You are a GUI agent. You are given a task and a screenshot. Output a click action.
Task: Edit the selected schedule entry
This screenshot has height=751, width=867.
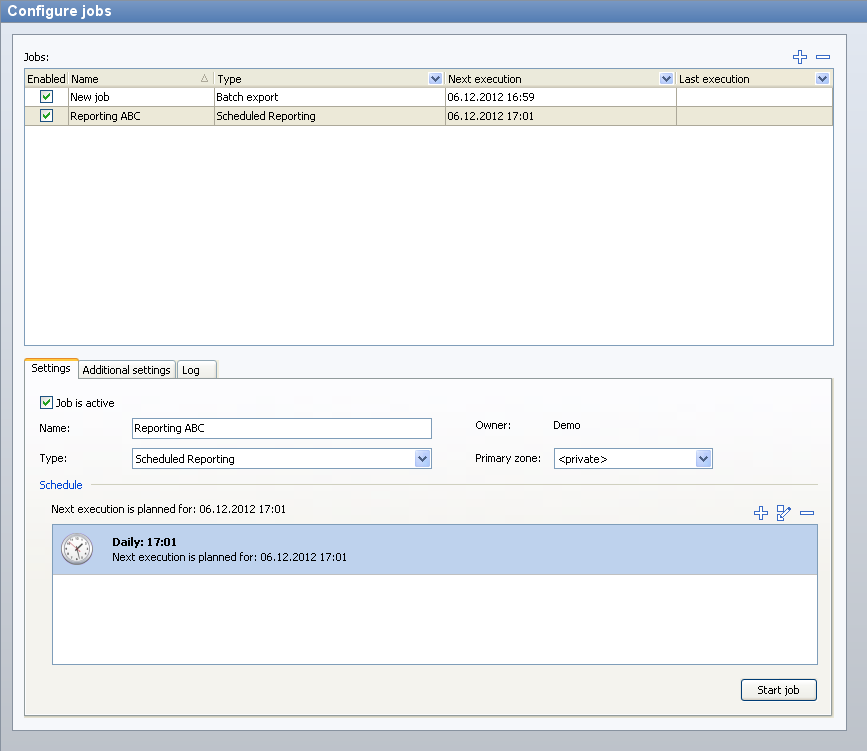click(x=784, y=513)
